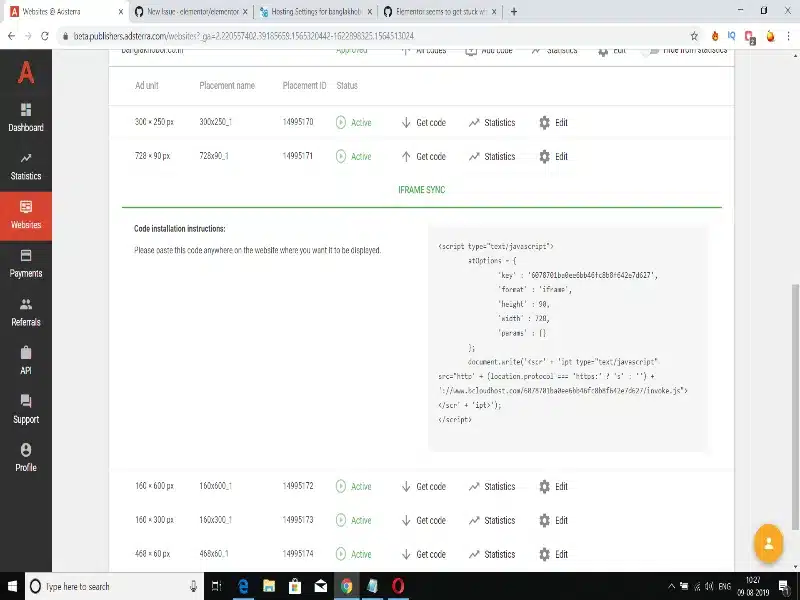The image size is (800, 600).
Task: Expand Get code for the 160x600_1 placement
Action: click(423, 486)
